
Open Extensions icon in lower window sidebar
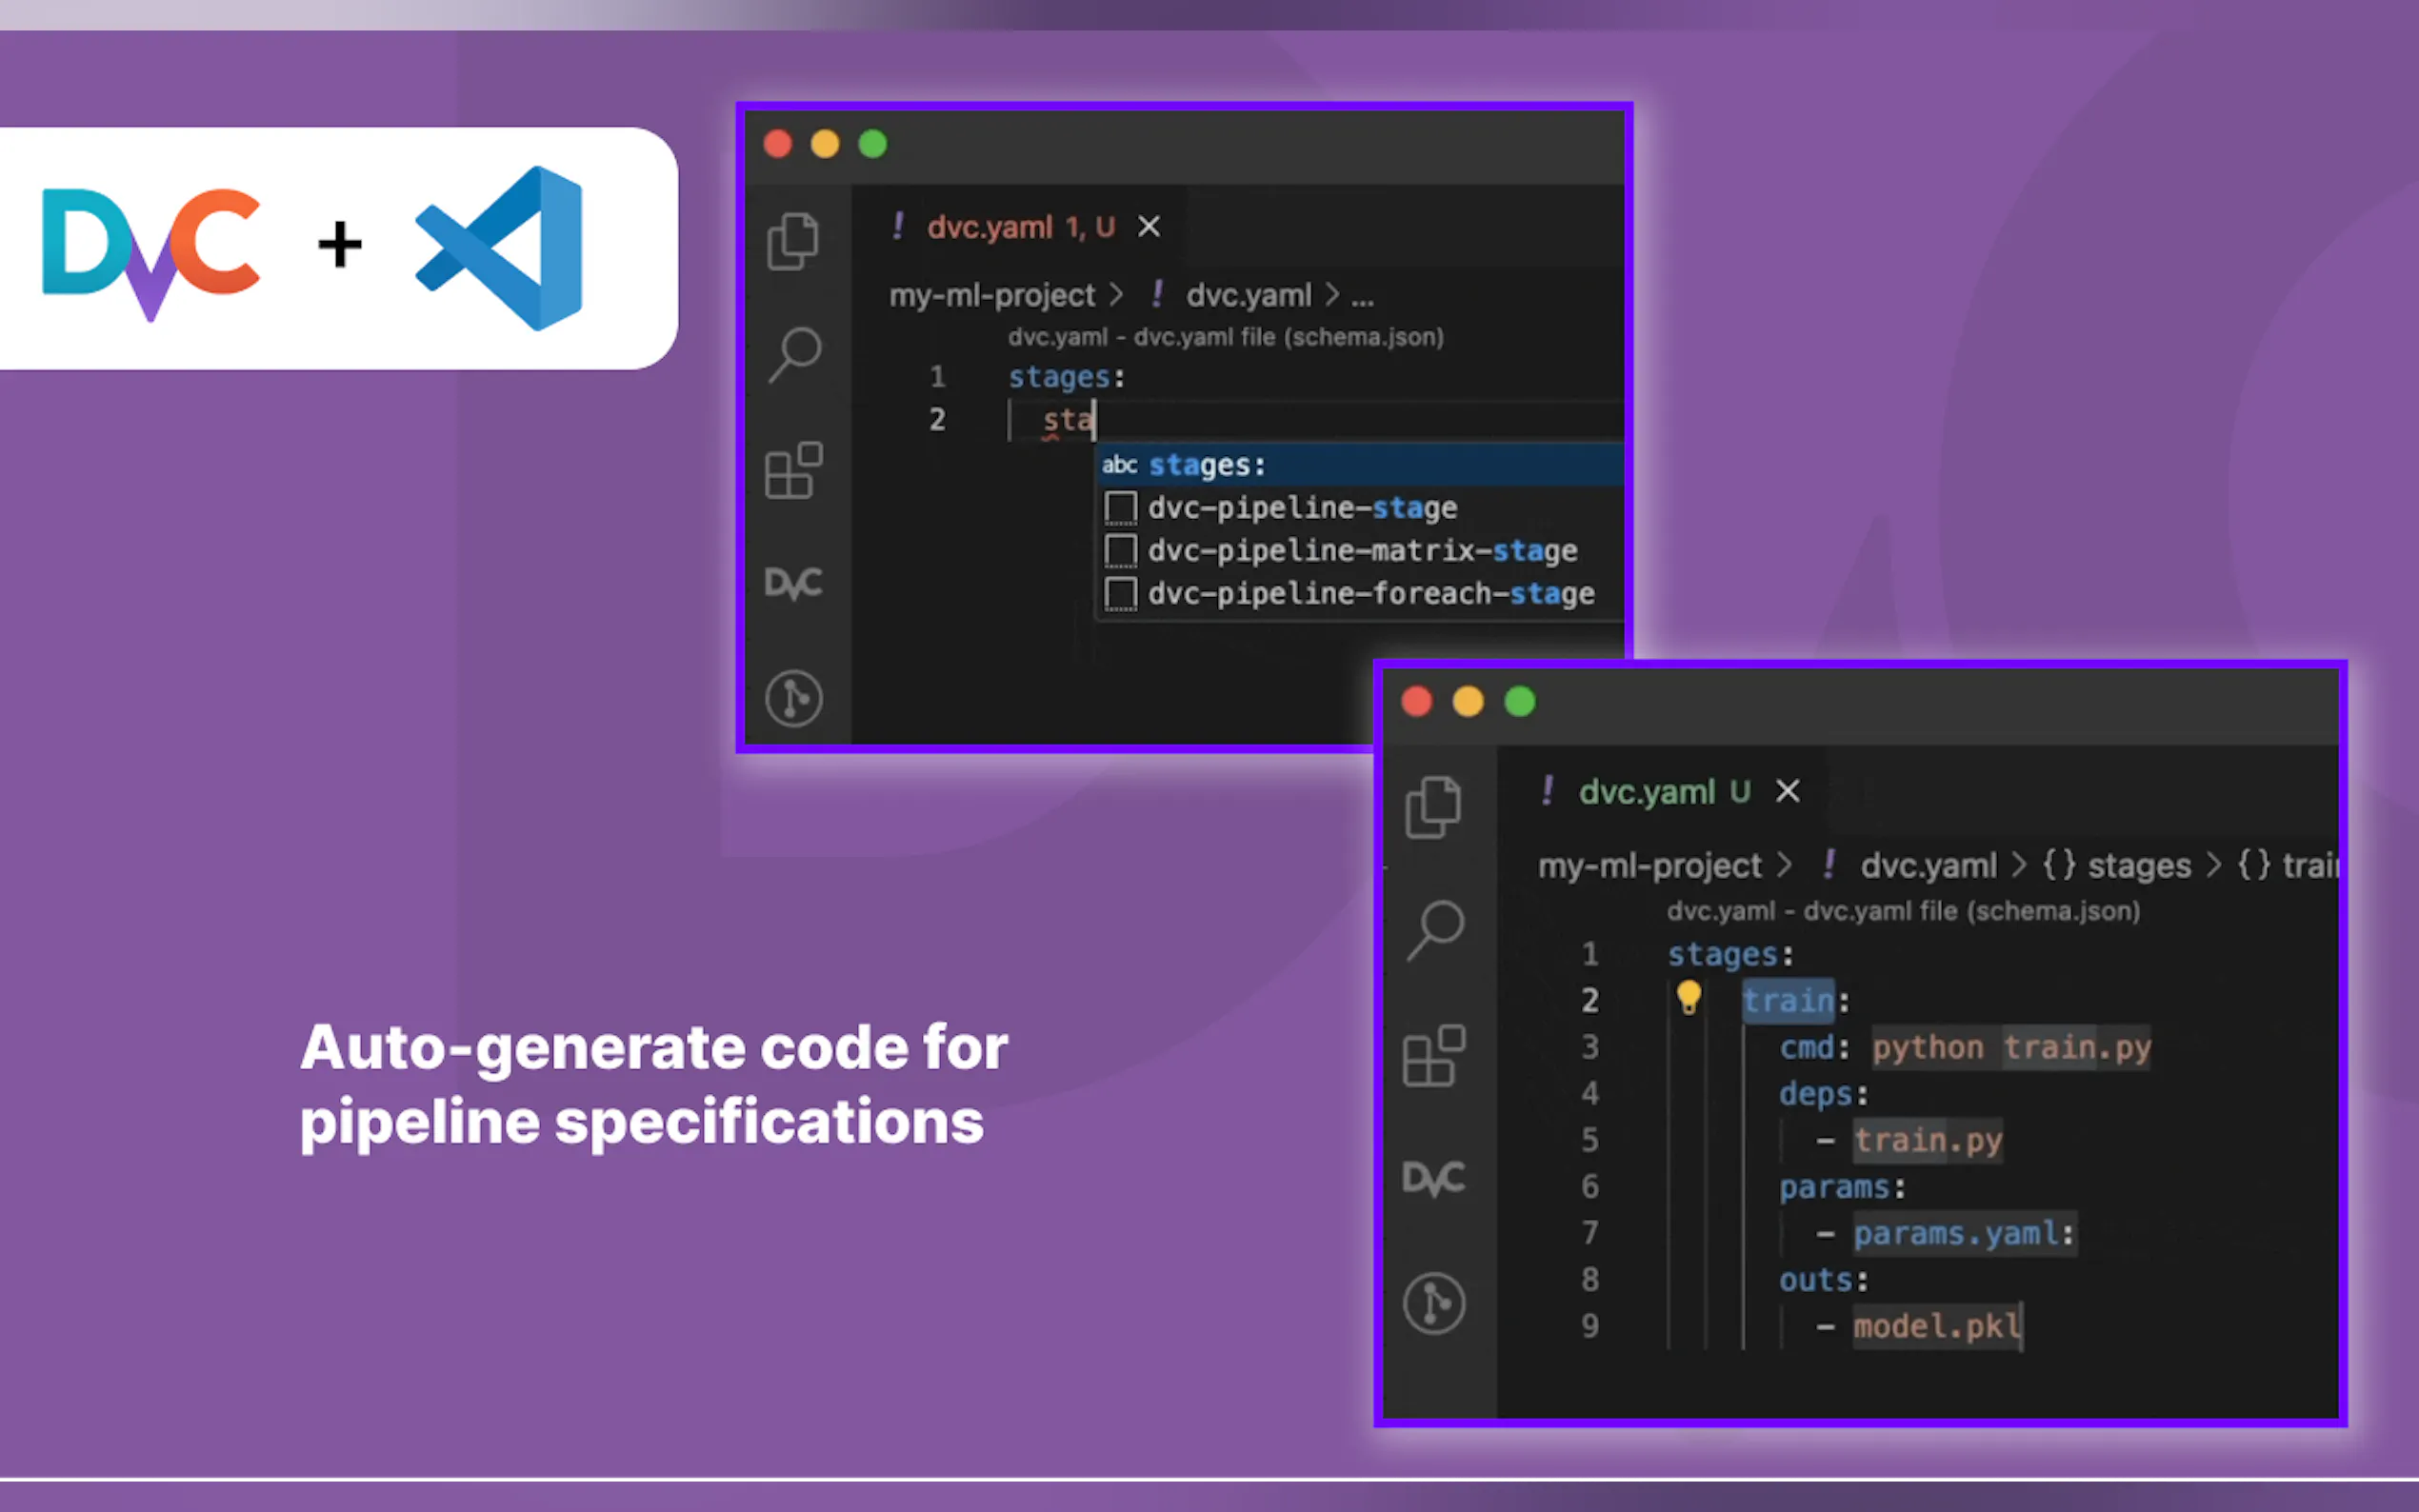[1434, 1055]
